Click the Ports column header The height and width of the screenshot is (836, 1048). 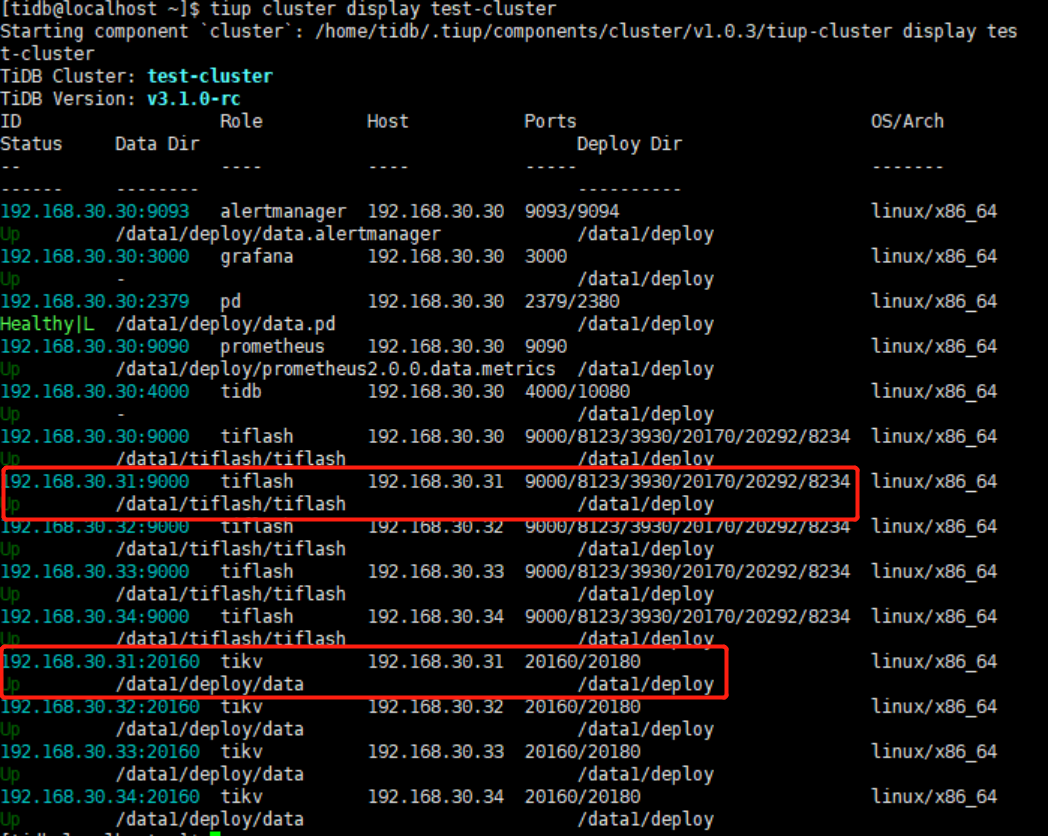tap(550, 121)
